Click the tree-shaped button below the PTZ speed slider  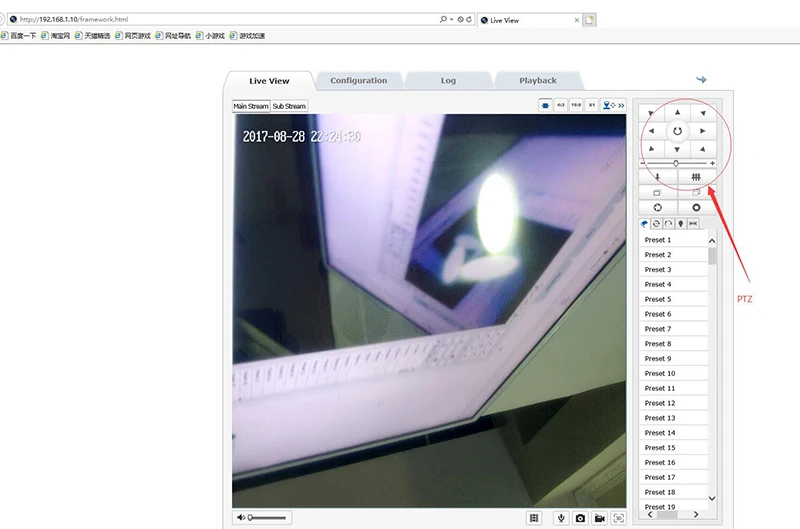[658, 177]
